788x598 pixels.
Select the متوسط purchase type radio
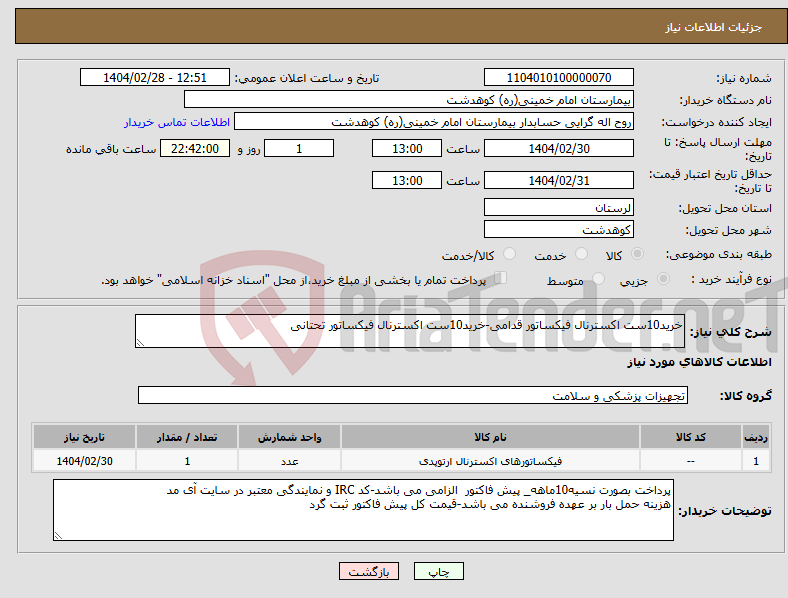pos(599,279)
